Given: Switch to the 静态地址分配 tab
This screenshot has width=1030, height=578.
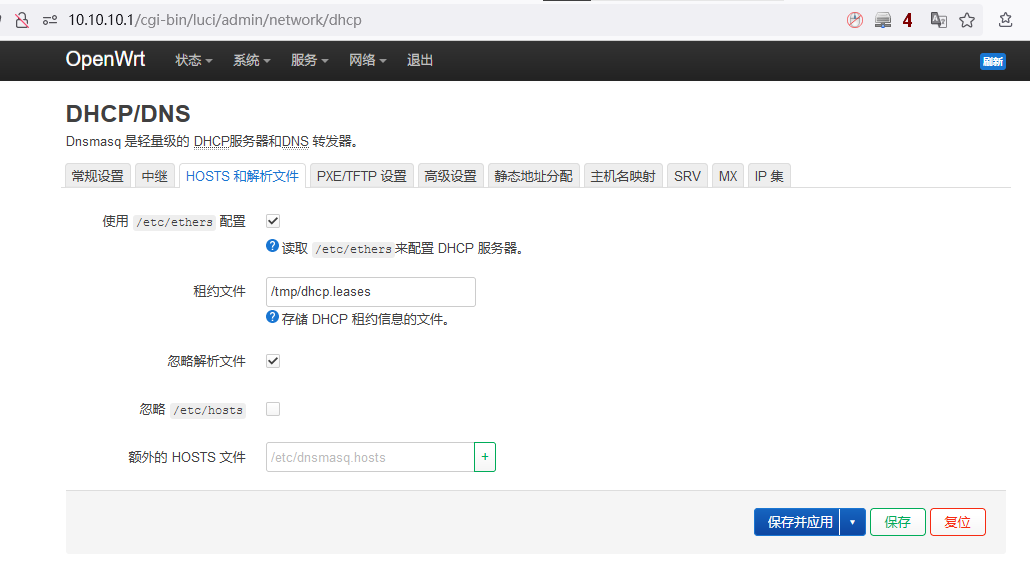Looking at the screenshot, I should [x=533, y=174].
